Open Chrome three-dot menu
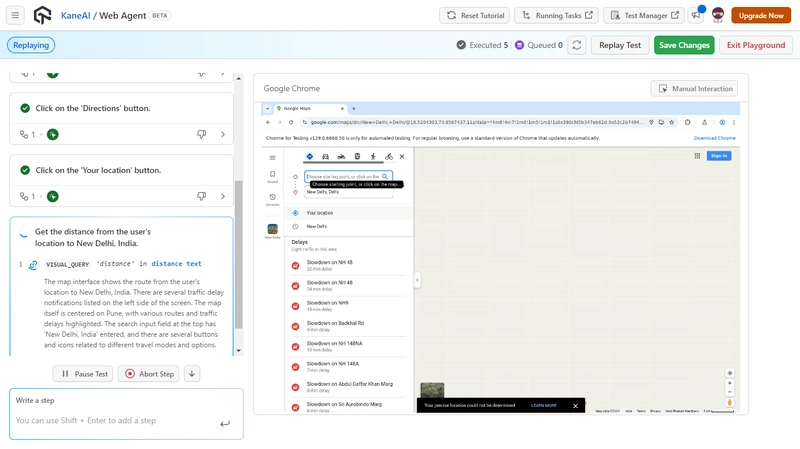 pyautogui.click(x=734, y=122)
